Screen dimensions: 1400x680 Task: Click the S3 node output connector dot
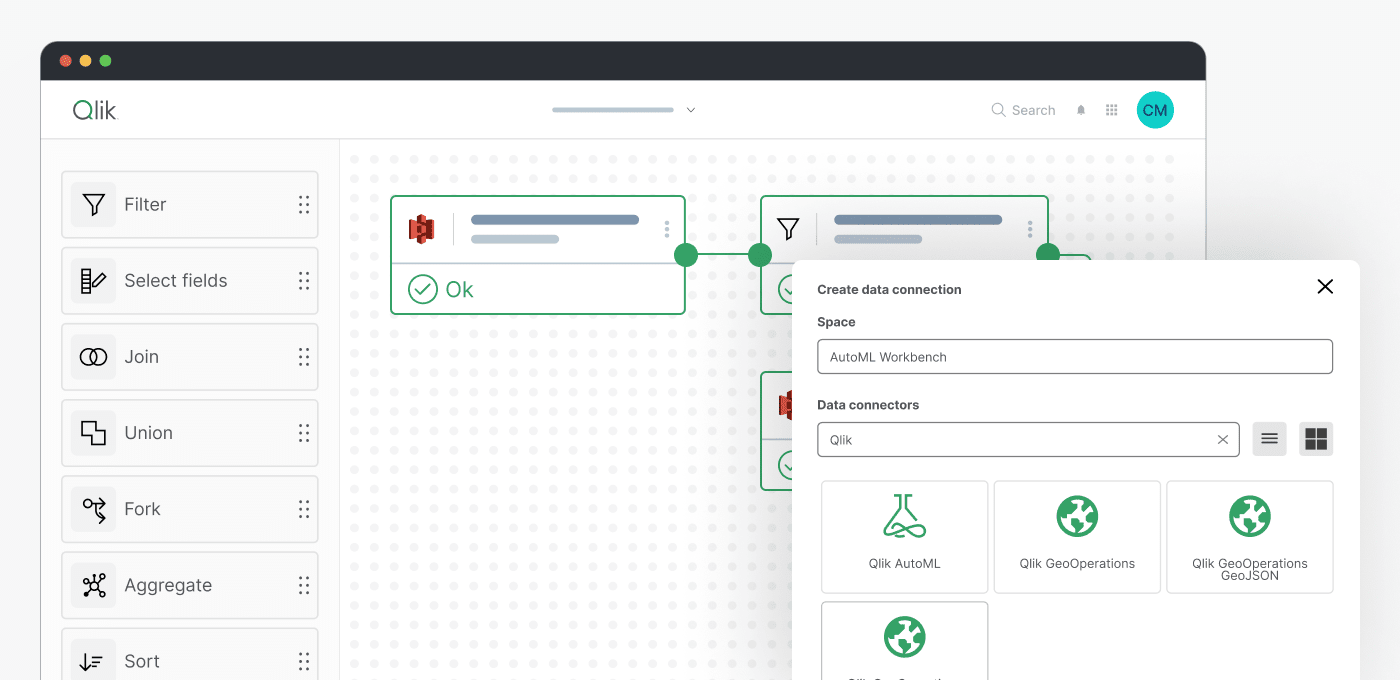click(685, 255)
